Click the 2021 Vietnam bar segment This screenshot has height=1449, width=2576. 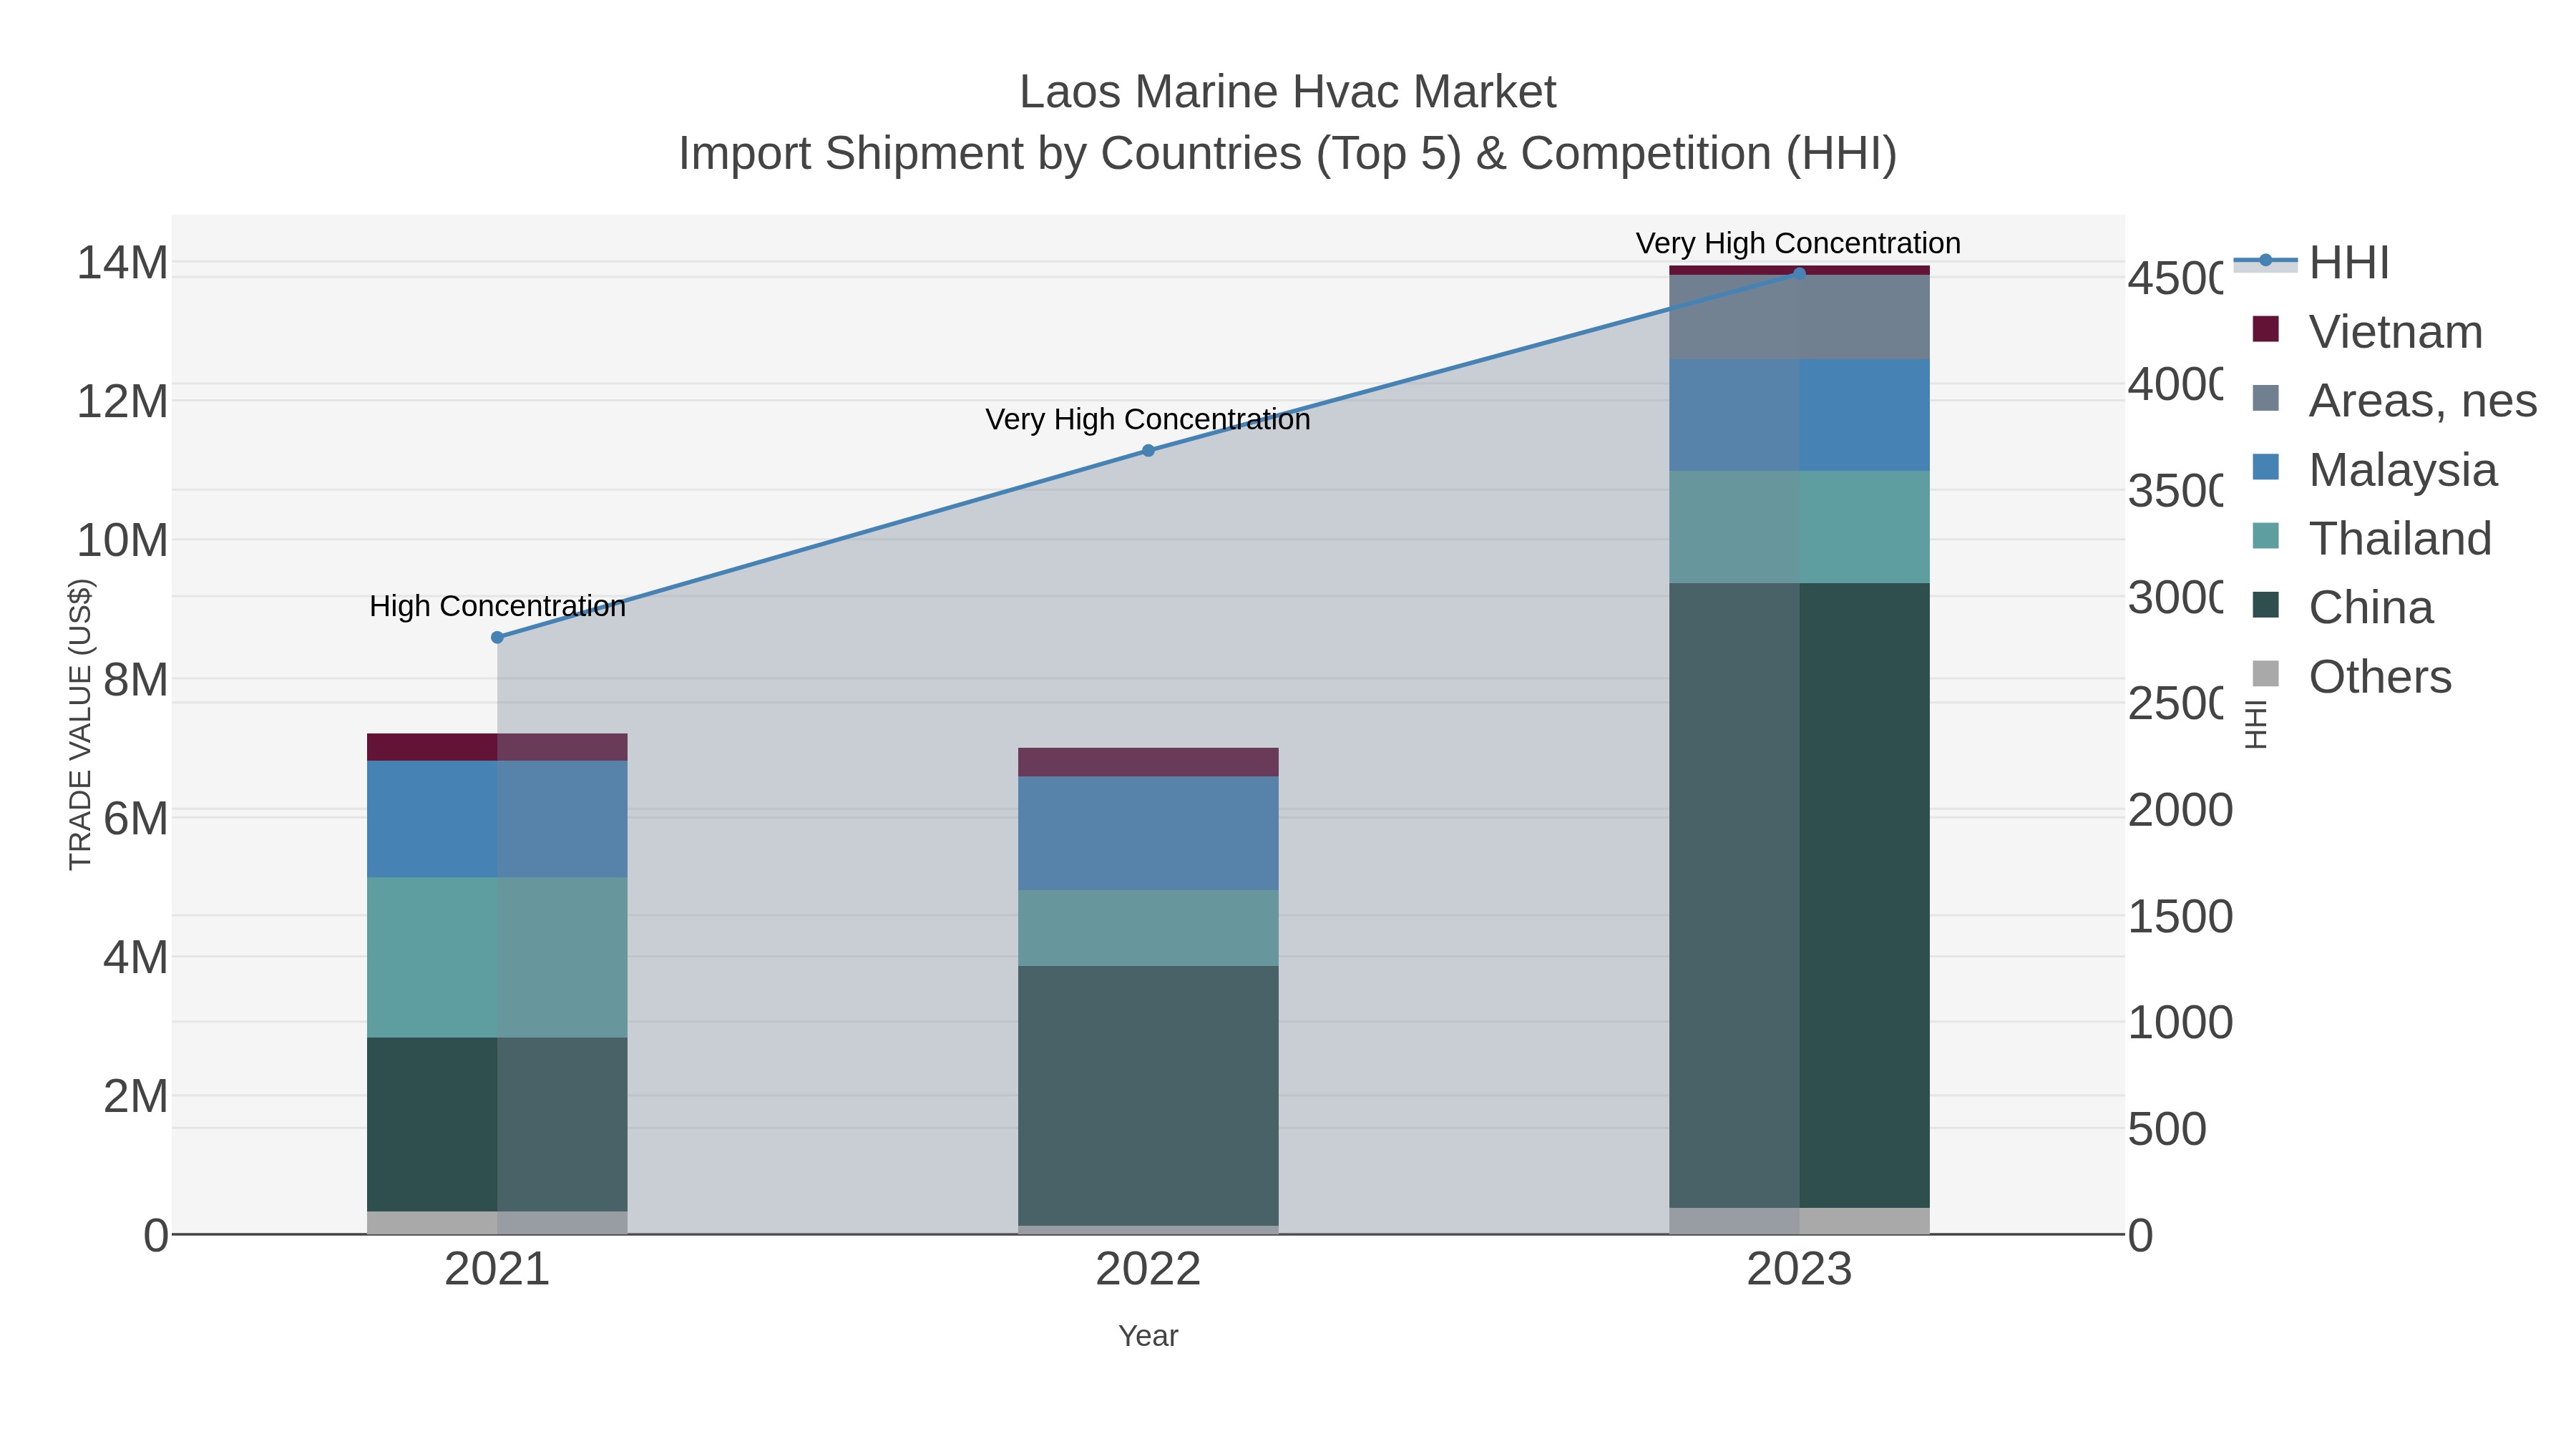(497, 747)
